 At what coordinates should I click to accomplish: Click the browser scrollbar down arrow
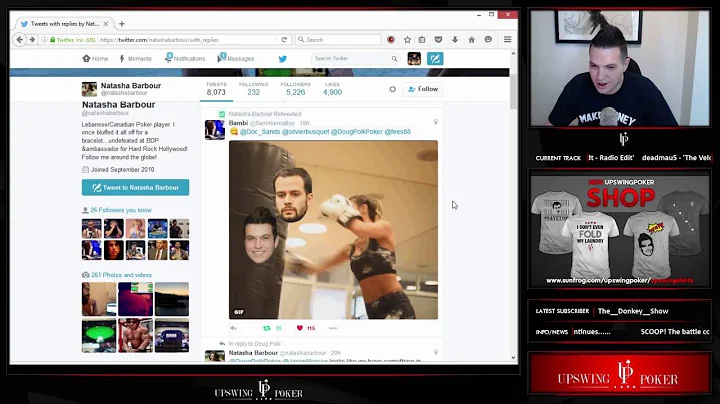coord(513,358)
